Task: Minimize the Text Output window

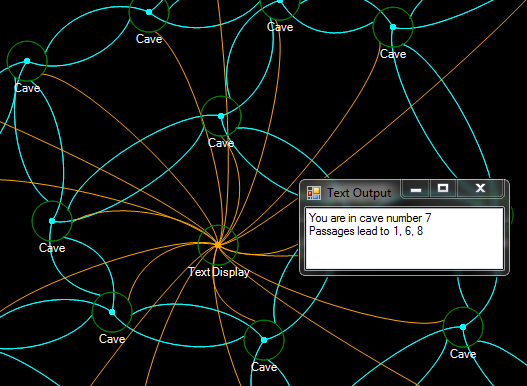Action: pyautogui.click(x=416, y=189)
